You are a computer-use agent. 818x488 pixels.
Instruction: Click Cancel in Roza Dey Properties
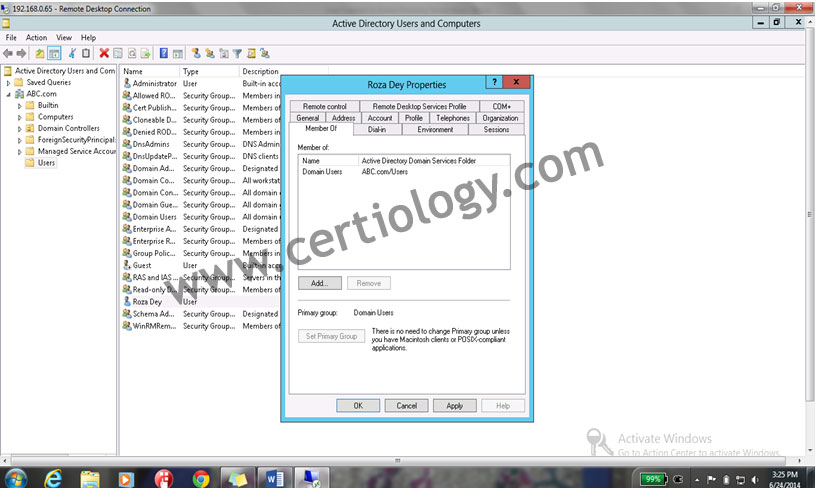406,406
